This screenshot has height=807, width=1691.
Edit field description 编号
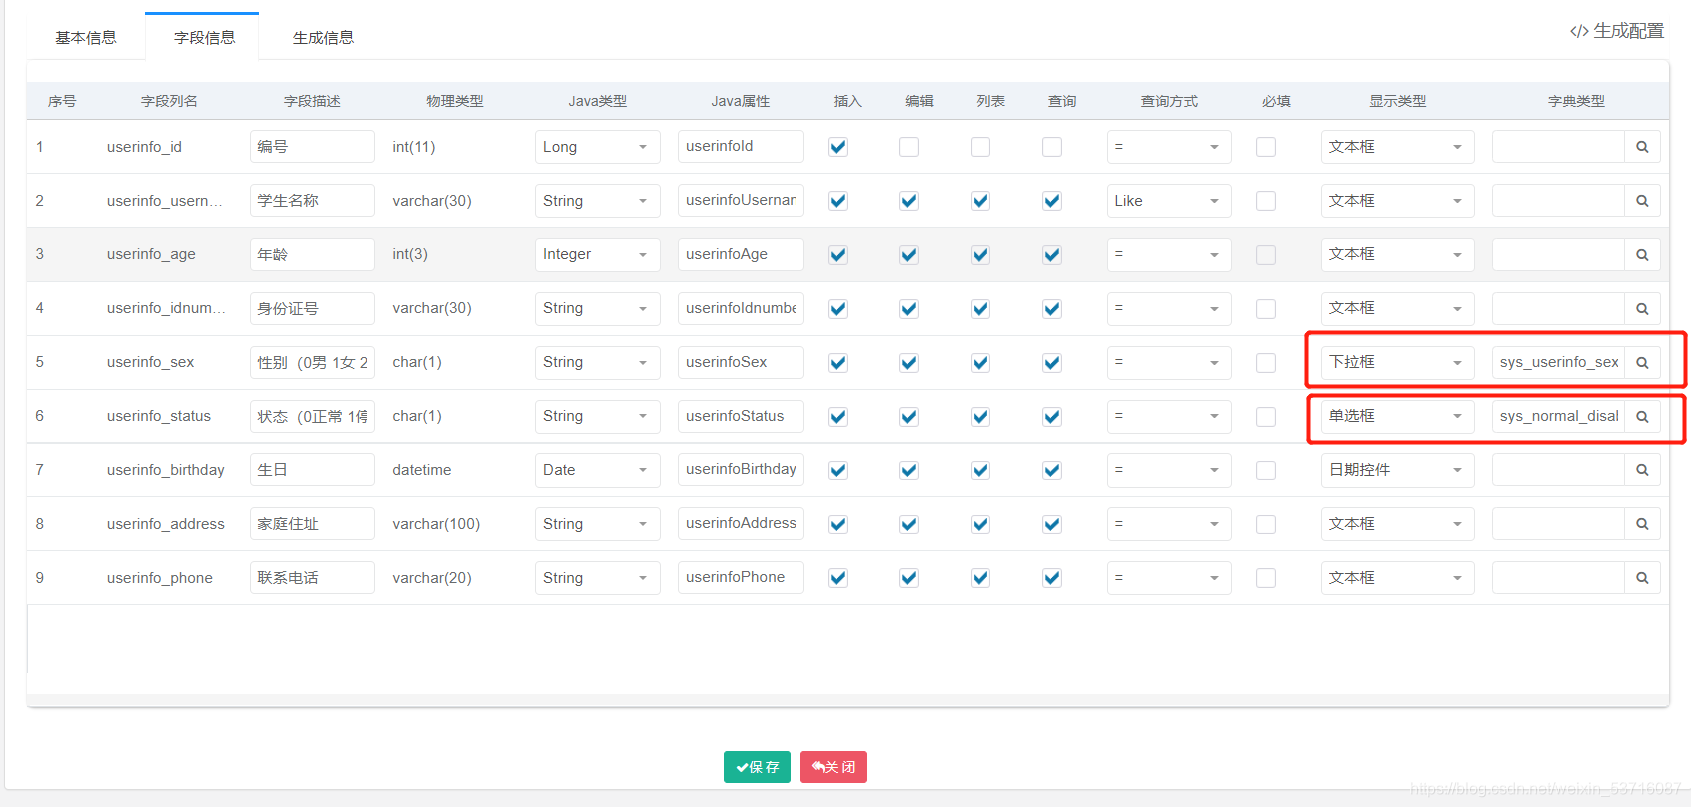312,147
